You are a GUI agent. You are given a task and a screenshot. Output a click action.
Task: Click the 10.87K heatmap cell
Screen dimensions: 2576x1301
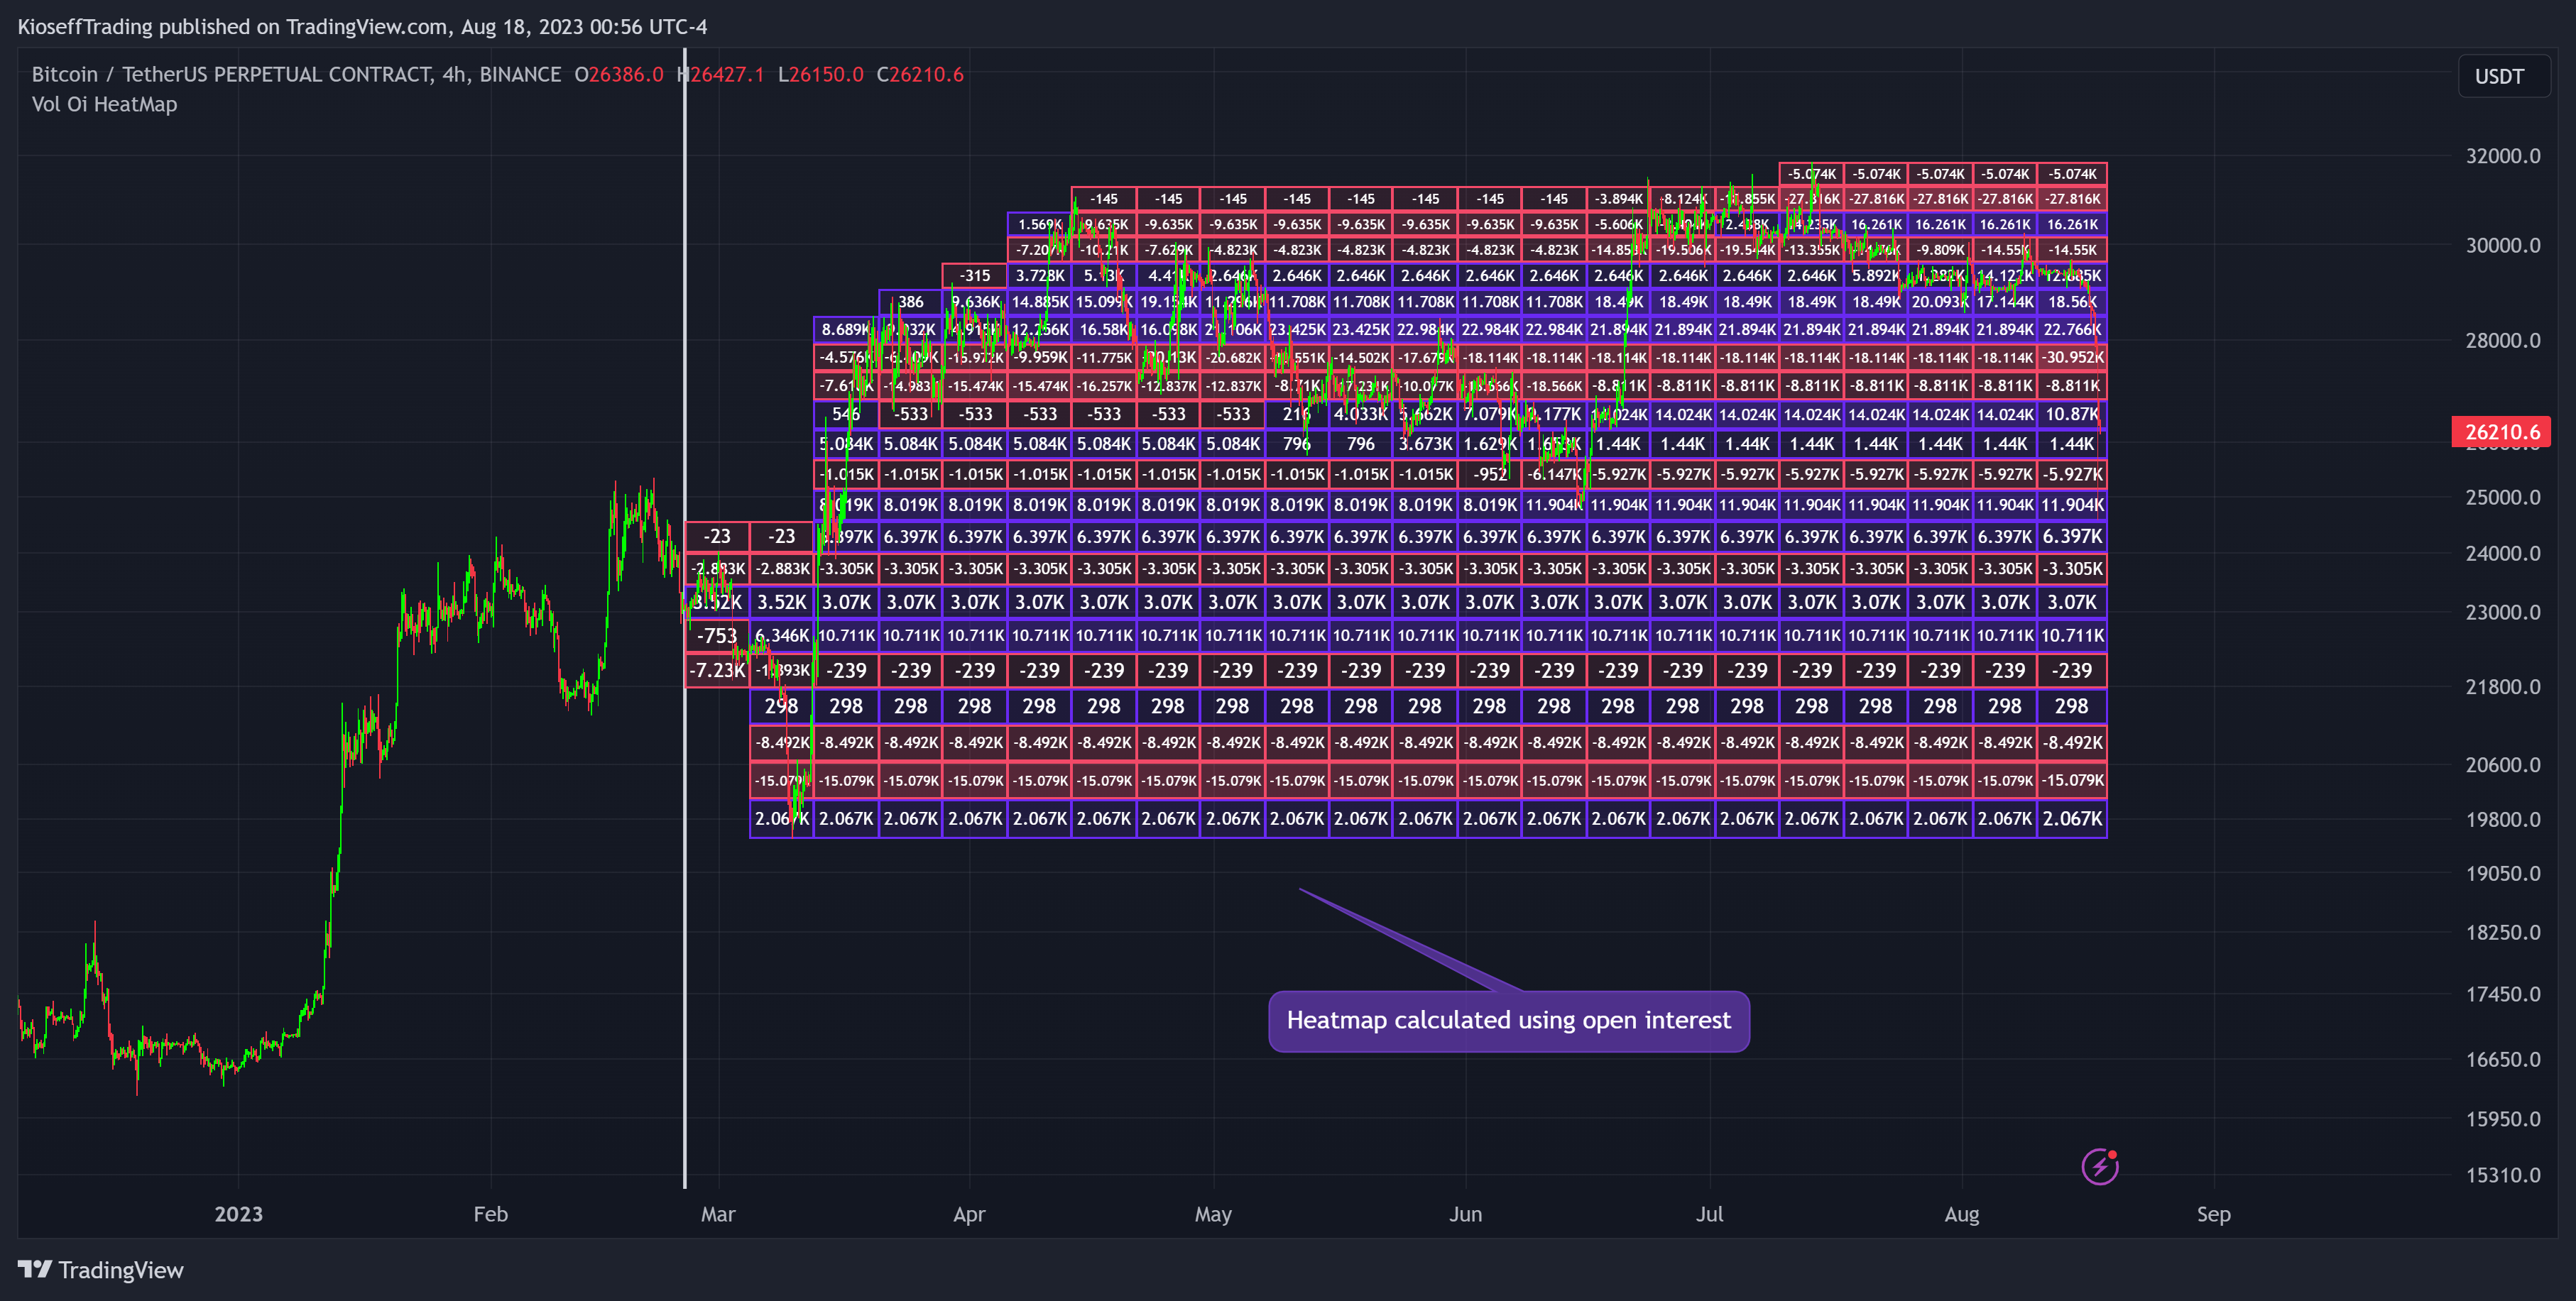tap(2072, 415)
